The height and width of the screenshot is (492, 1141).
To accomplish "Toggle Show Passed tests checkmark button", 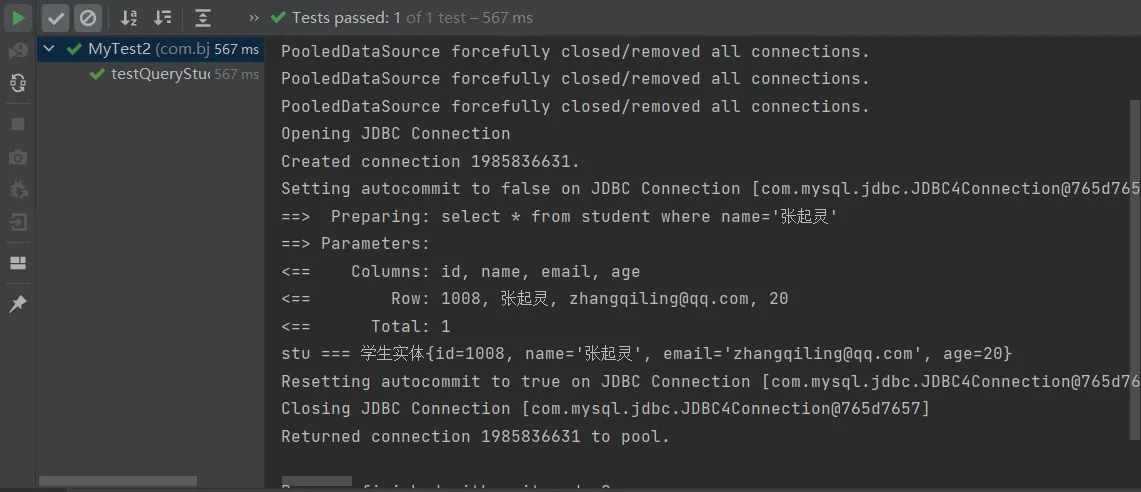I will tap(56, 18).
